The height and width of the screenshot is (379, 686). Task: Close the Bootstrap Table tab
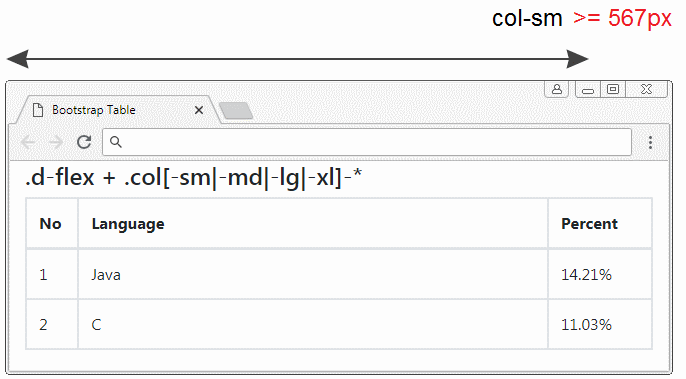click(199, 110)
